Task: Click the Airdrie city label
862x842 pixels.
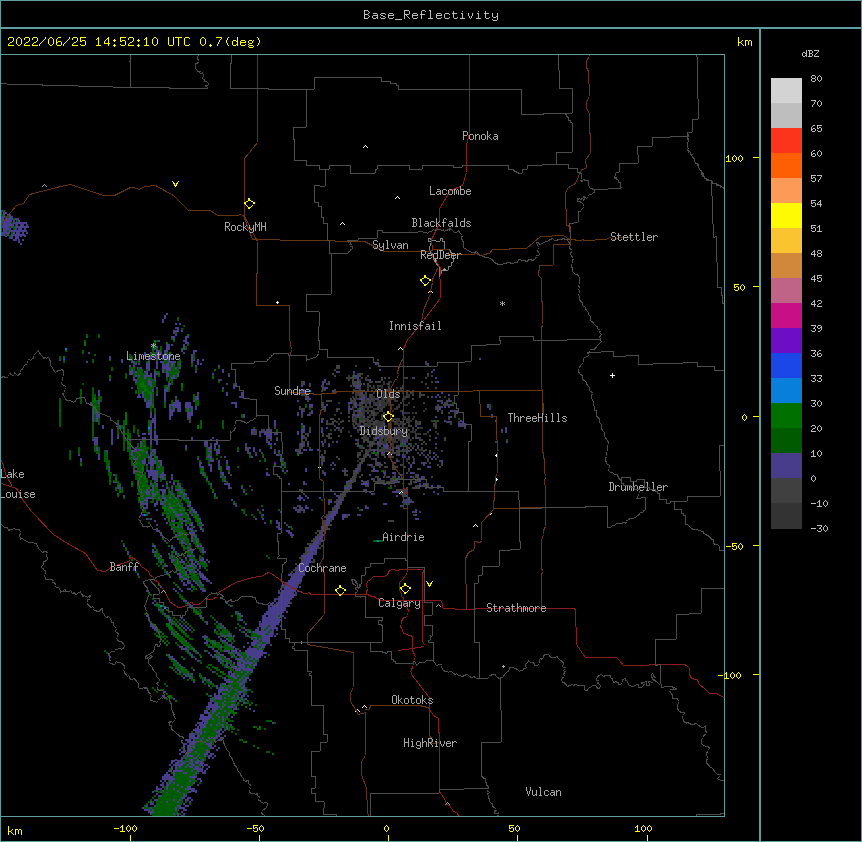Action: click(x=403, y=537)
